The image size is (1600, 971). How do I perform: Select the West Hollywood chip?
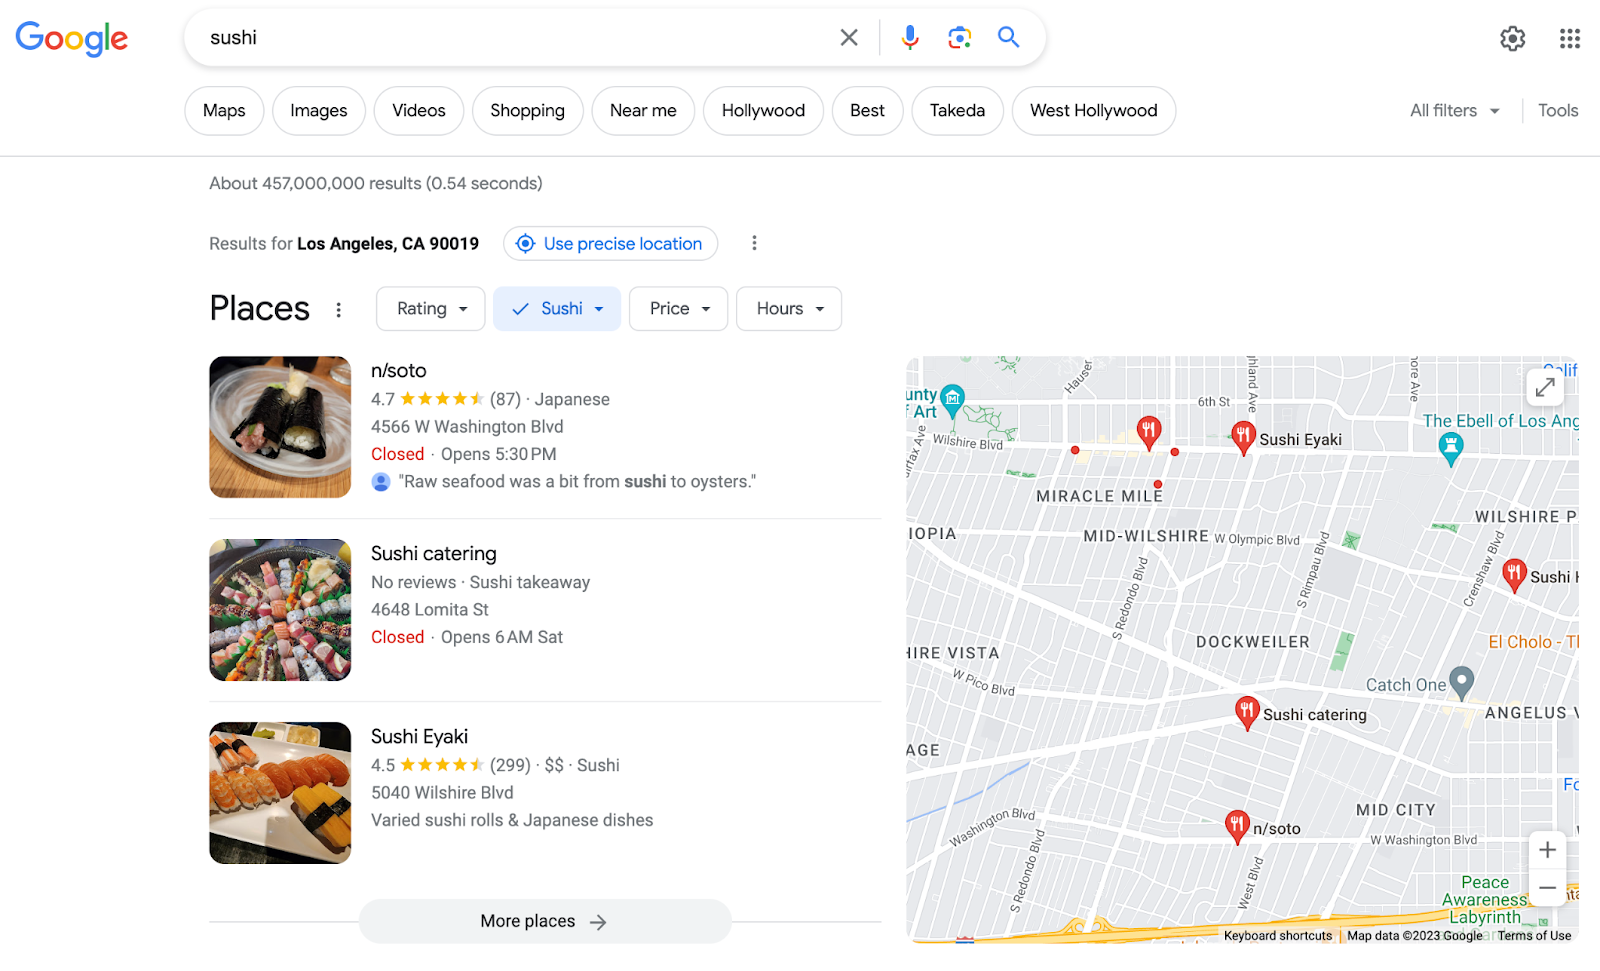1094,111
